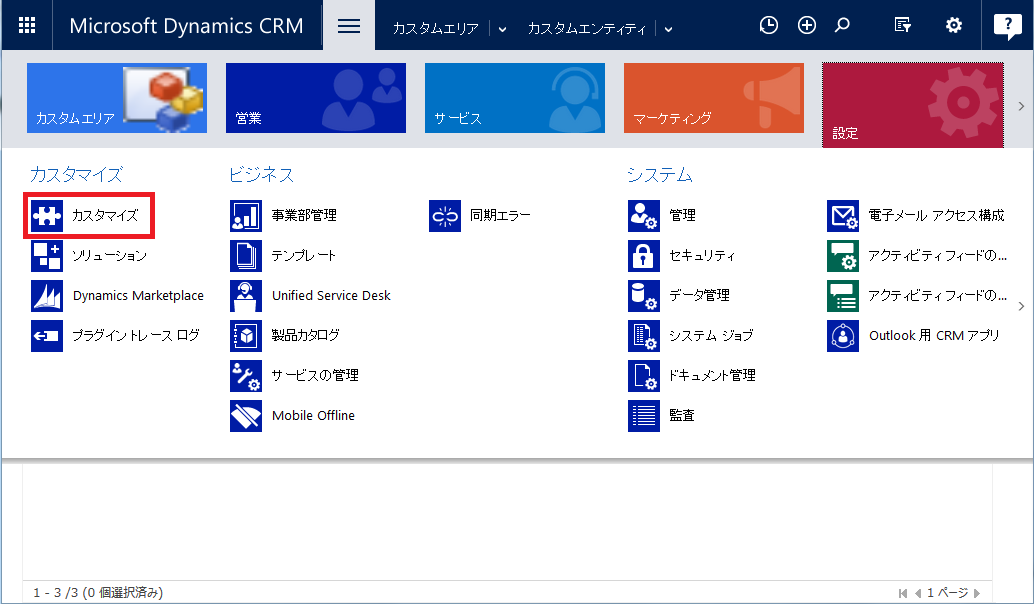
Task: Go to next page of the grid
Action: [x=977, y=593]
